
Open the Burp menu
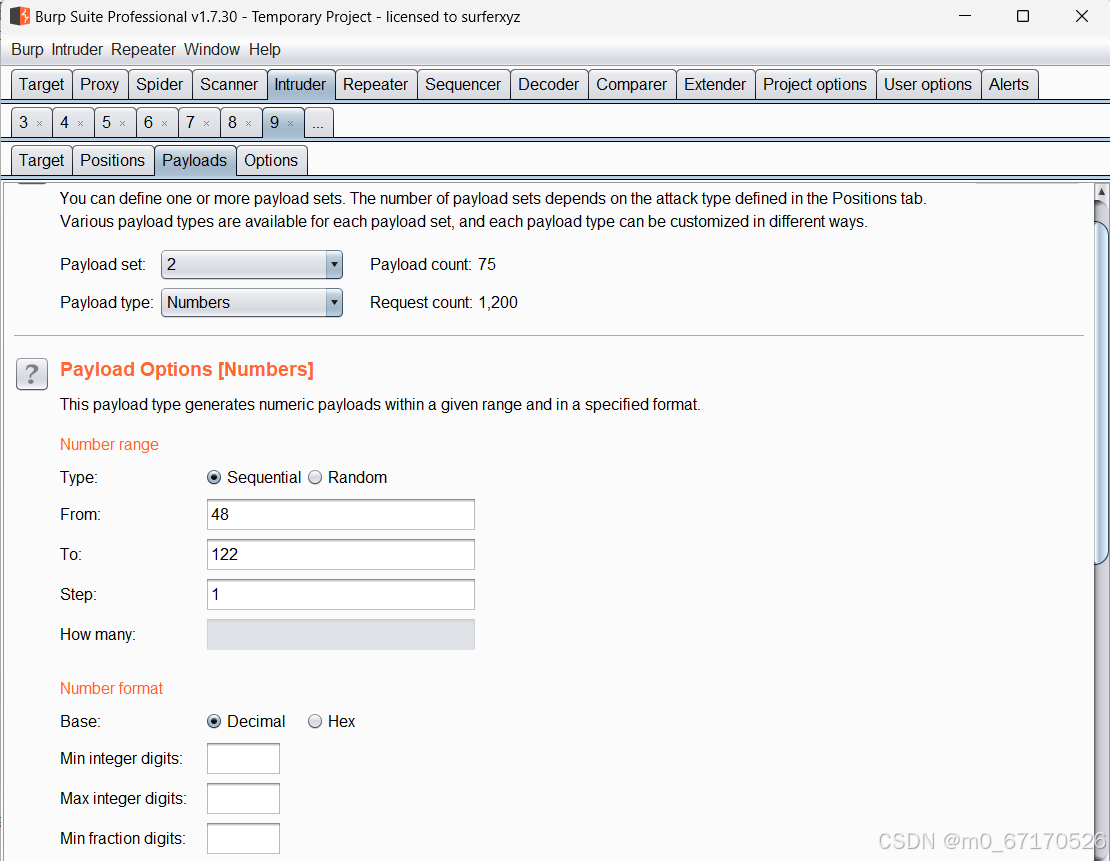(27, 50)
